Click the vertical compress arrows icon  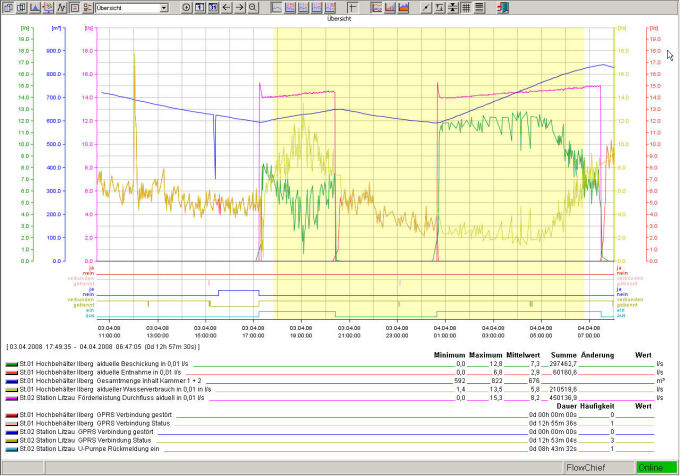(x=453, y=7)
